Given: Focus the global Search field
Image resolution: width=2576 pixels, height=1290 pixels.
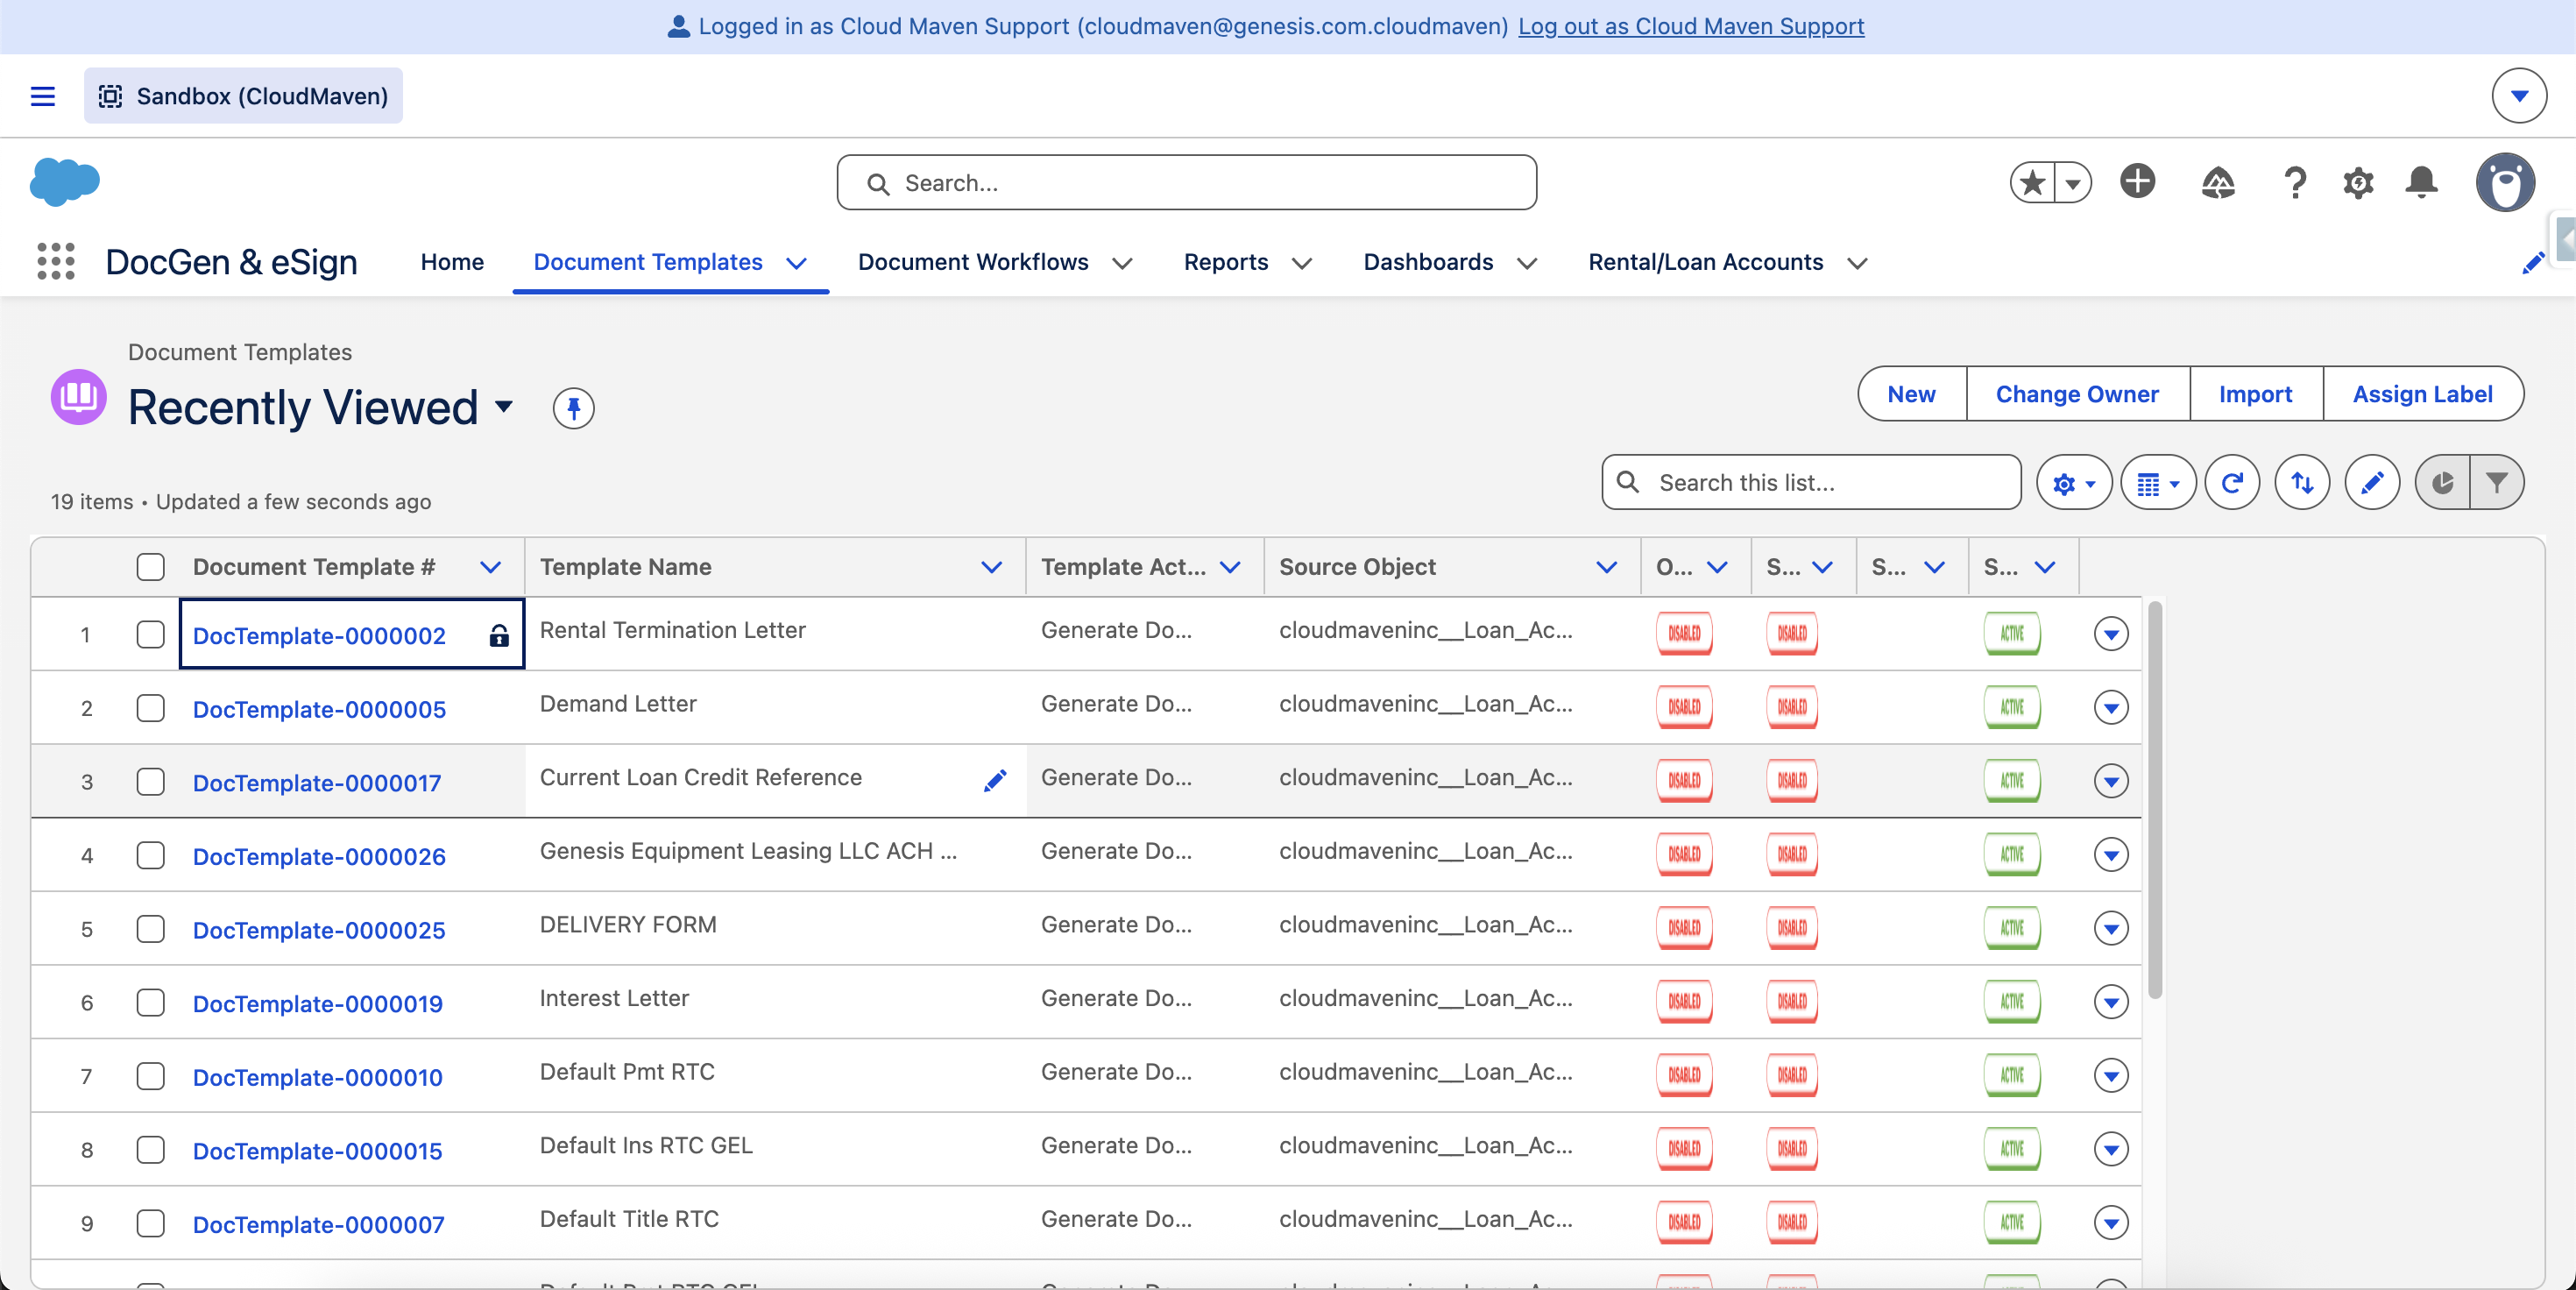Looking at the screenshot, I should (x=1187, y=183).
